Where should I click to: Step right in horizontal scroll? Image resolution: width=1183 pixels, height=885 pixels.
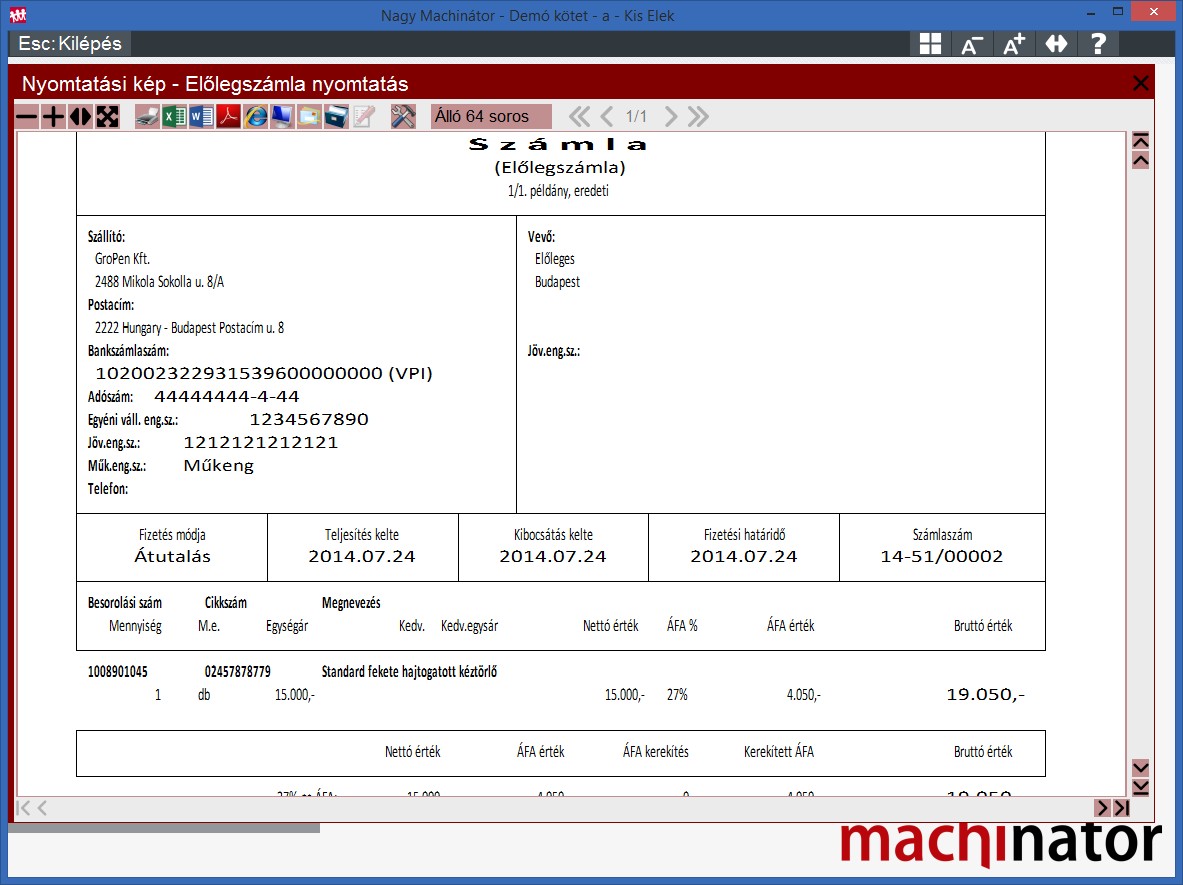1102,808
